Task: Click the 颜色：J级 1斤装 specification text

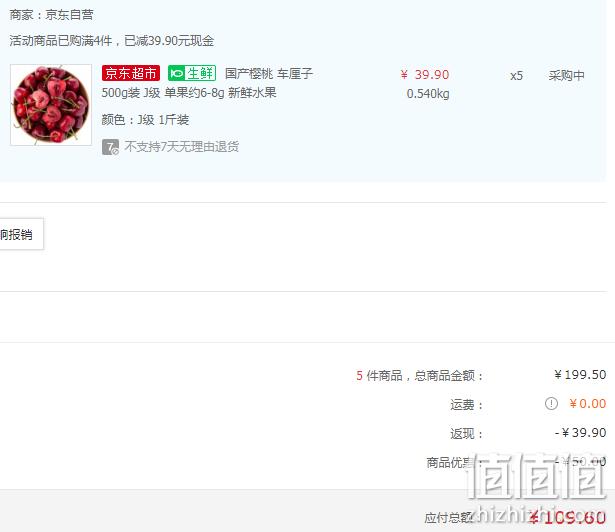Action: coord(145,120)
